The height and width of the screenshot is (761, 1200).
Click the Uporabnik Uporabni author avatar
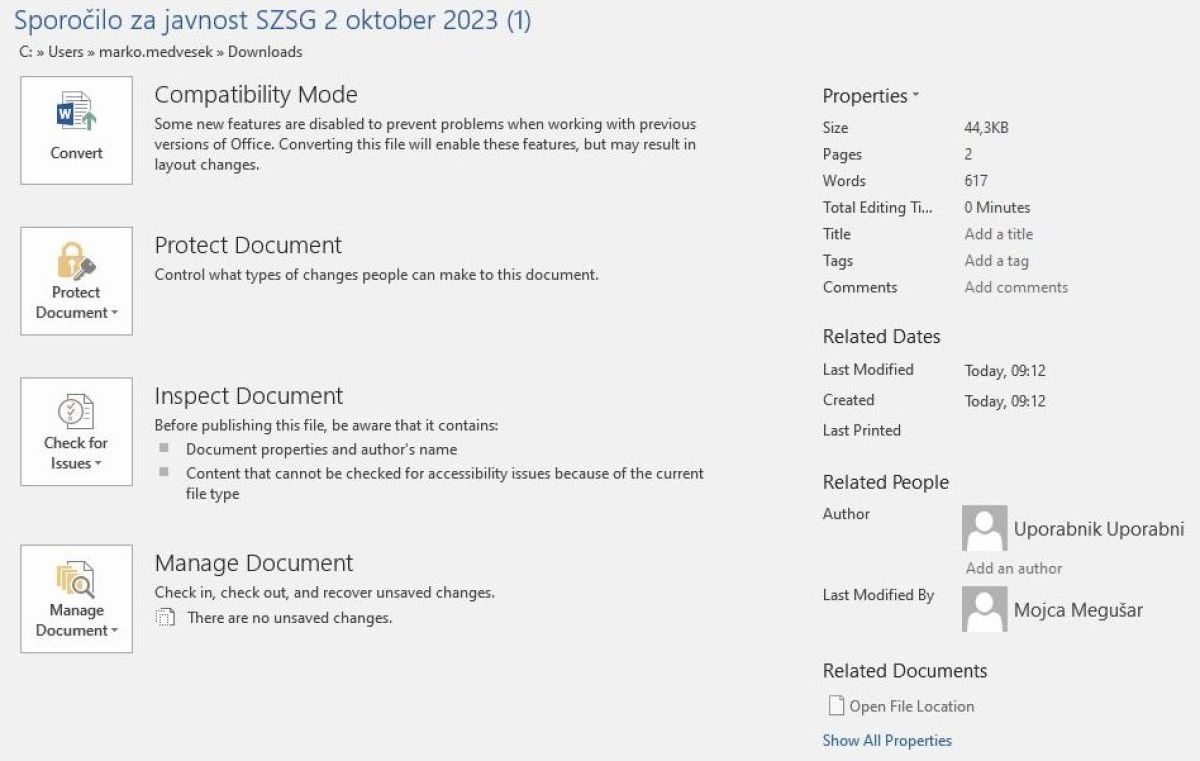pyautogui.click(x=984, y=528)
